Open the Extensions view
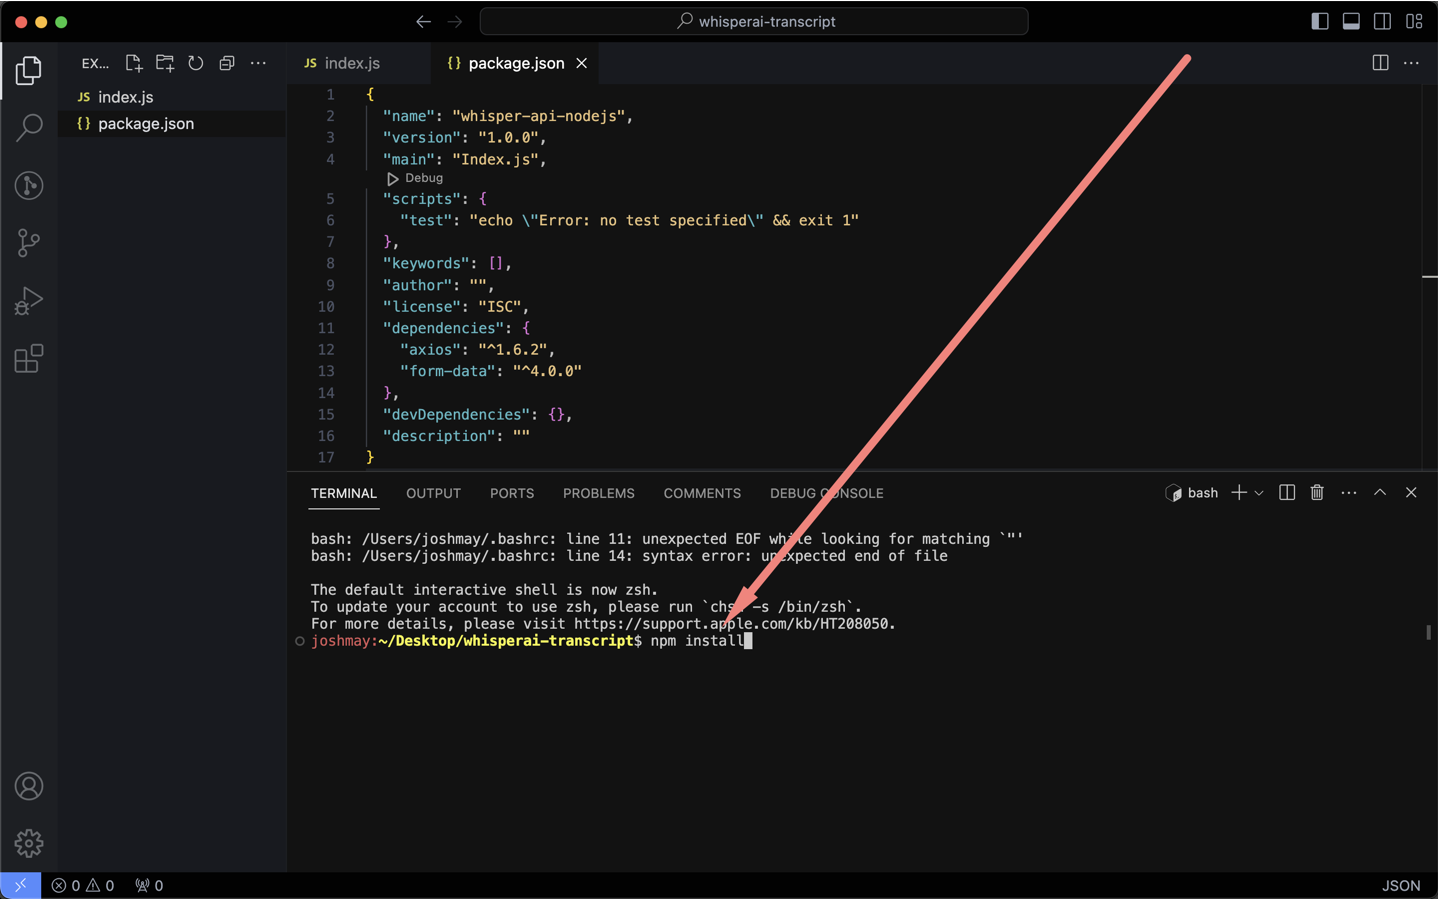Image resolution: width=1439 pixels, height=899 pixels. [x=29, y=358]
